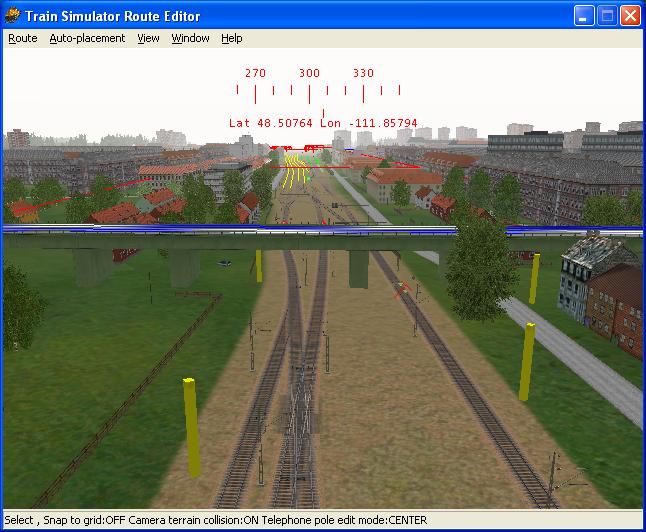The image size is (646, 532).
Task: Open the Route menu
Action: pyautogui.click(x=22, y=38)
